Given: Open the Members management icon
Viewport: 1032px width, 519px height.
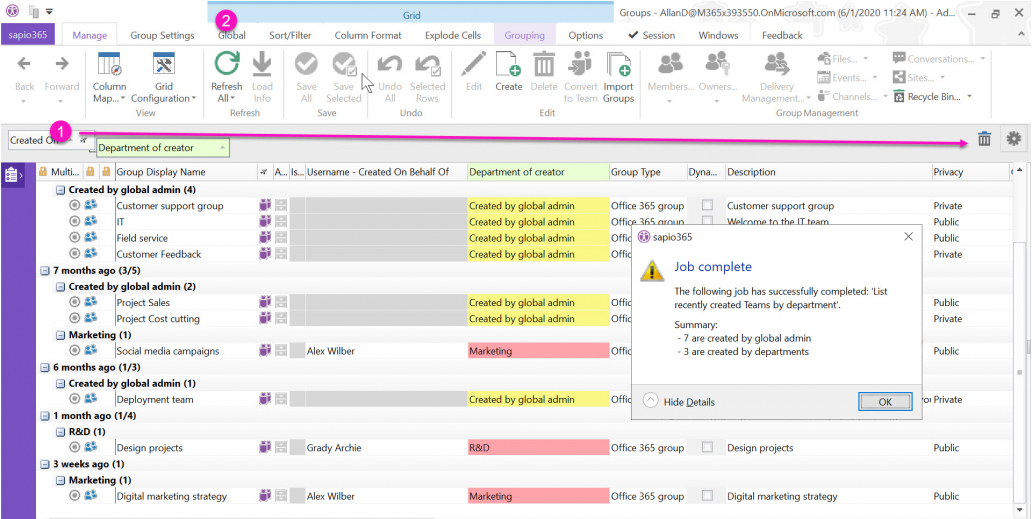Looking at the screenshot, I should coord(670,64).
